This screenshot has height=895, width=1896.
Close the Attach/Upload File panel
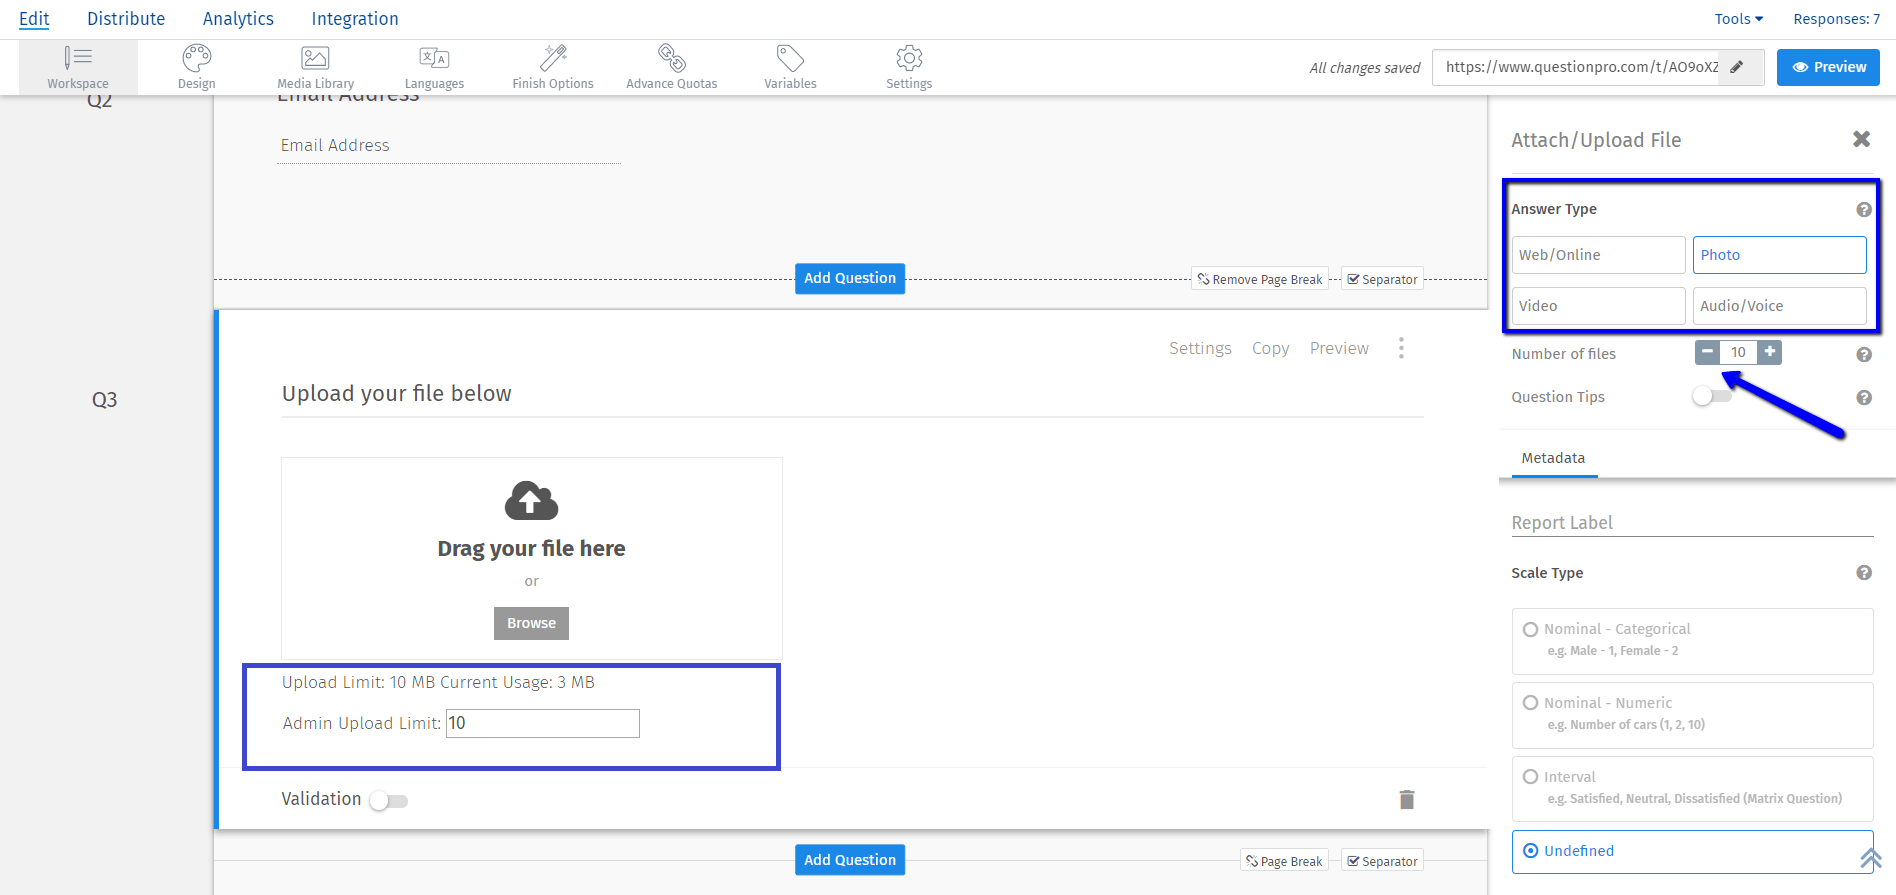point(1861,139)
